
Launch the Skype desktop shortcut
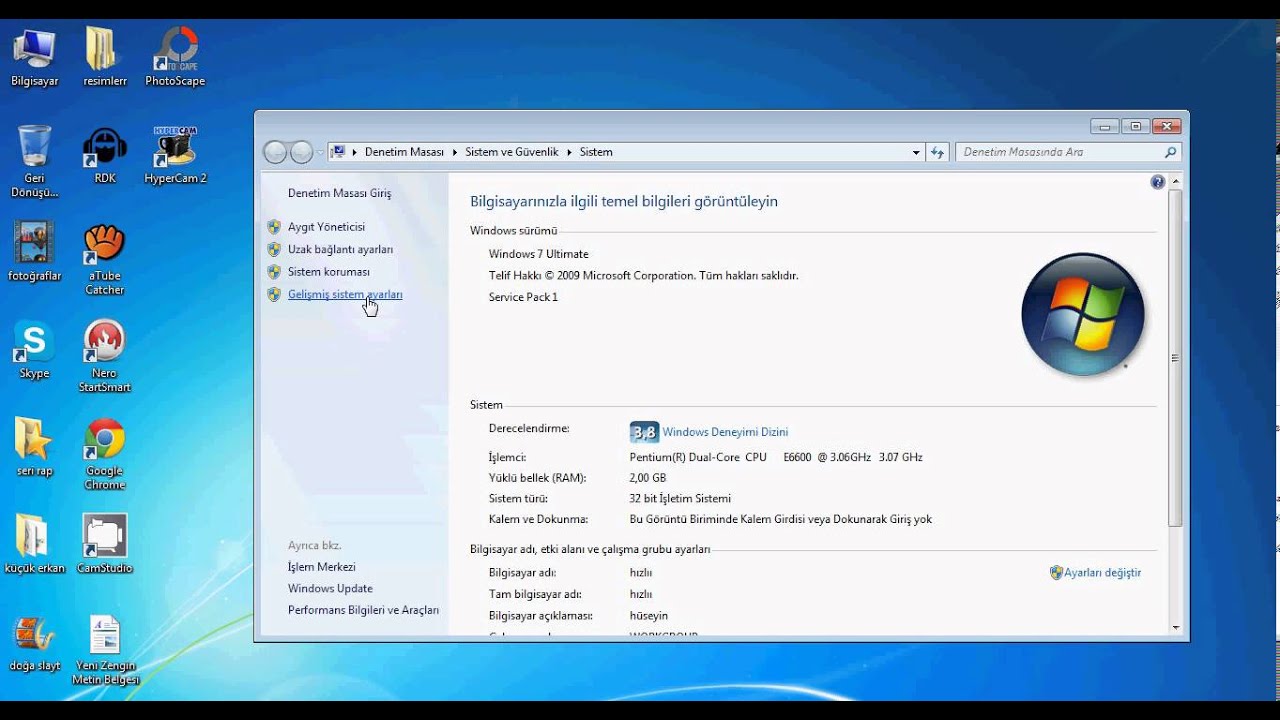pos(34,350)
